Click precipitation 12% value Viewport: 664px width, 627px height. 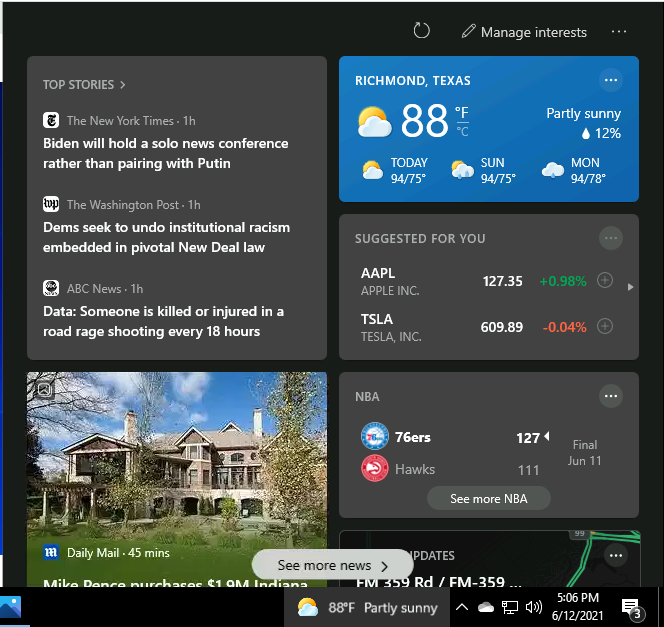601,133
